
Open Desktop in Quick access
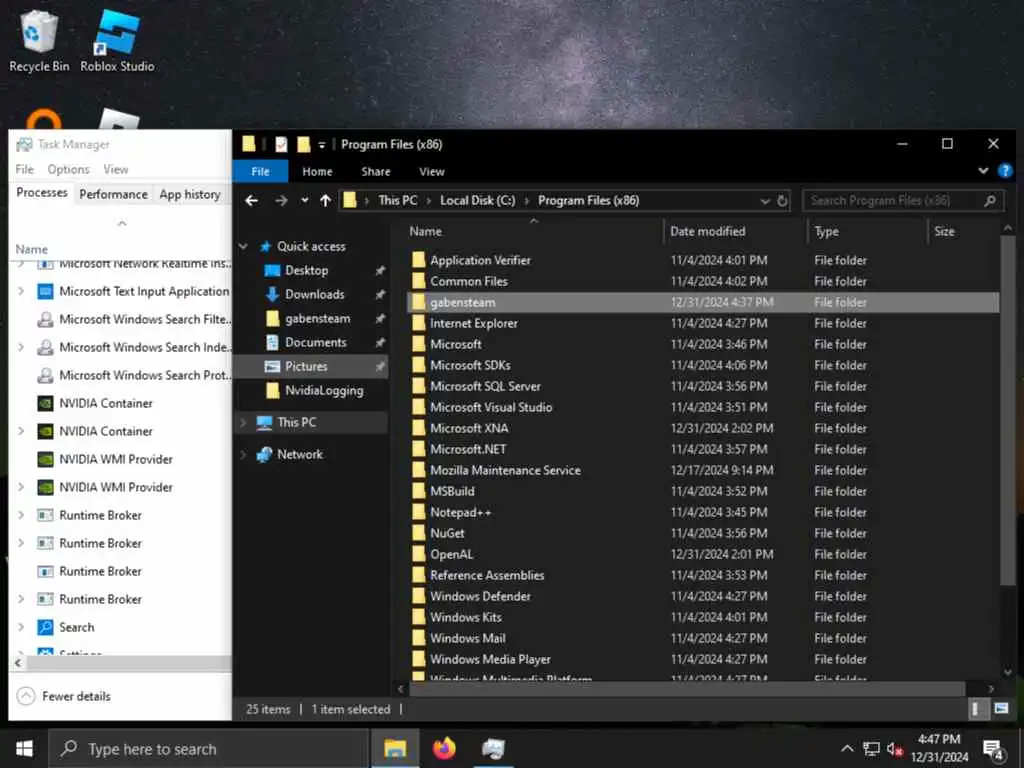pyautogui.click(x=306, y=270)
